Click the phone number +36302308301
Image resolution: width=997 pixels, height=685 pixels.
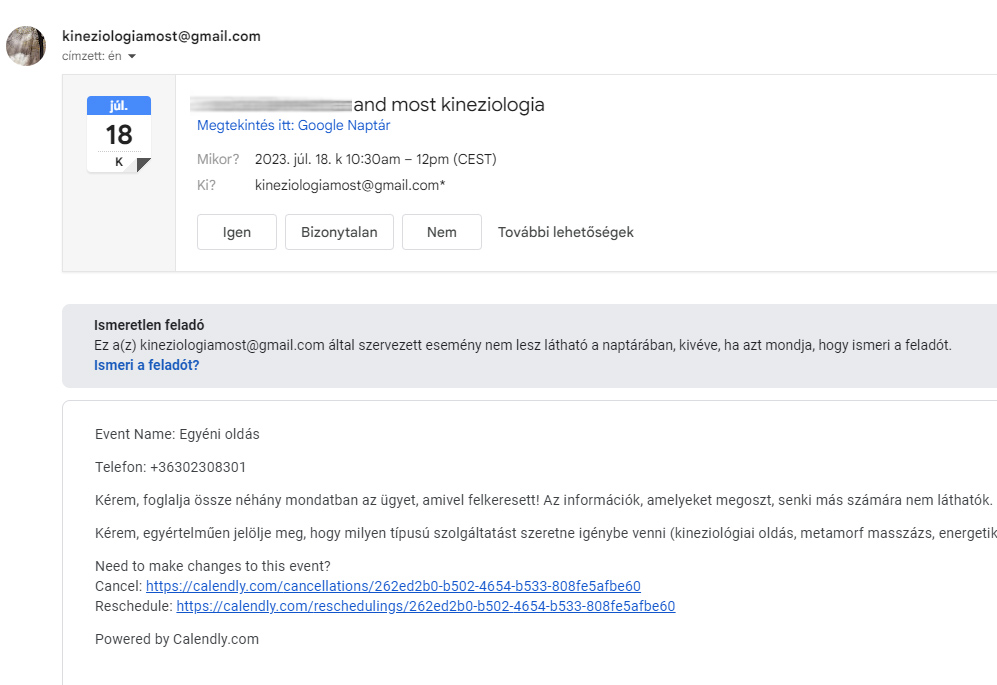tap(198, 467)
